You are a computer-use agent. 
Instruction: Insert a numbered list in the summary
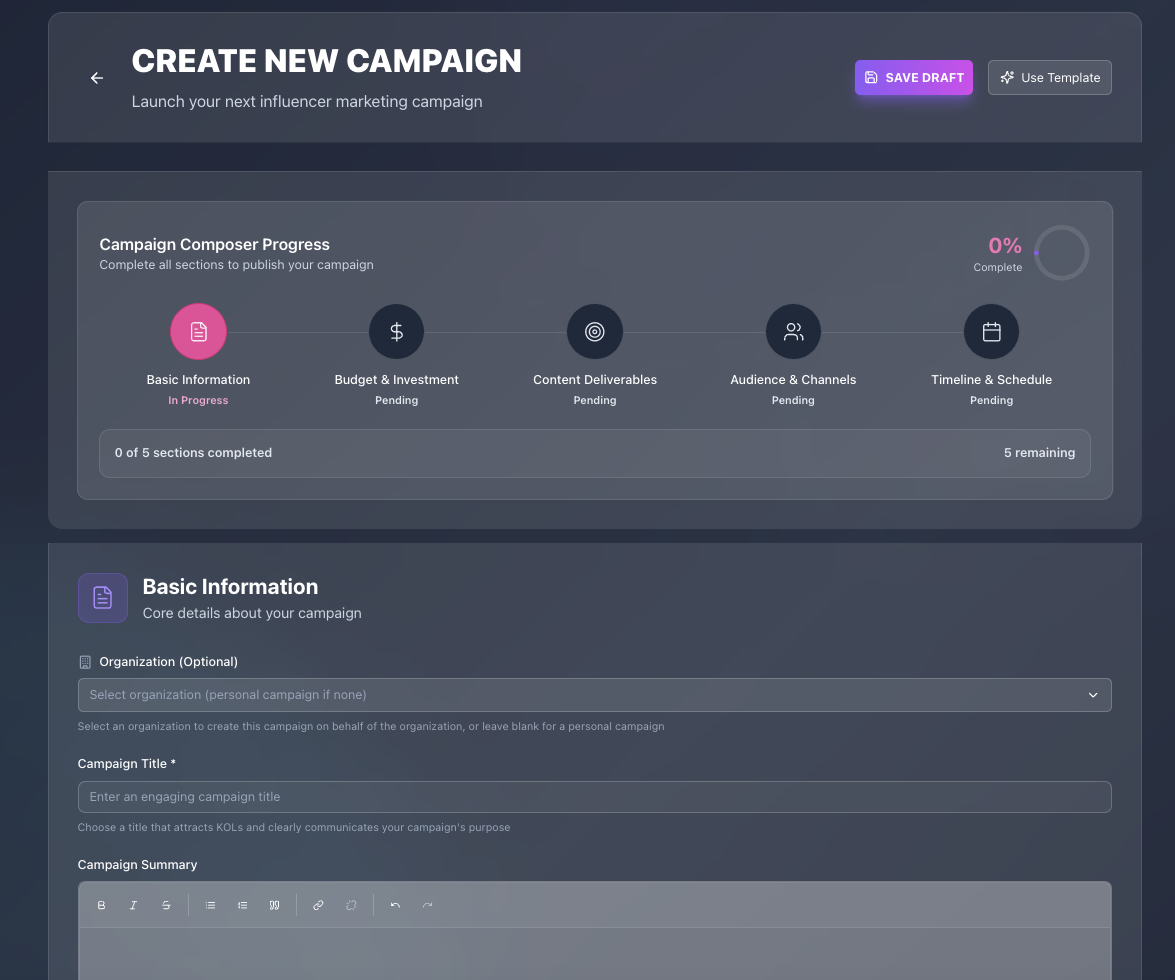pyautogui.click(x=242, y=905)
